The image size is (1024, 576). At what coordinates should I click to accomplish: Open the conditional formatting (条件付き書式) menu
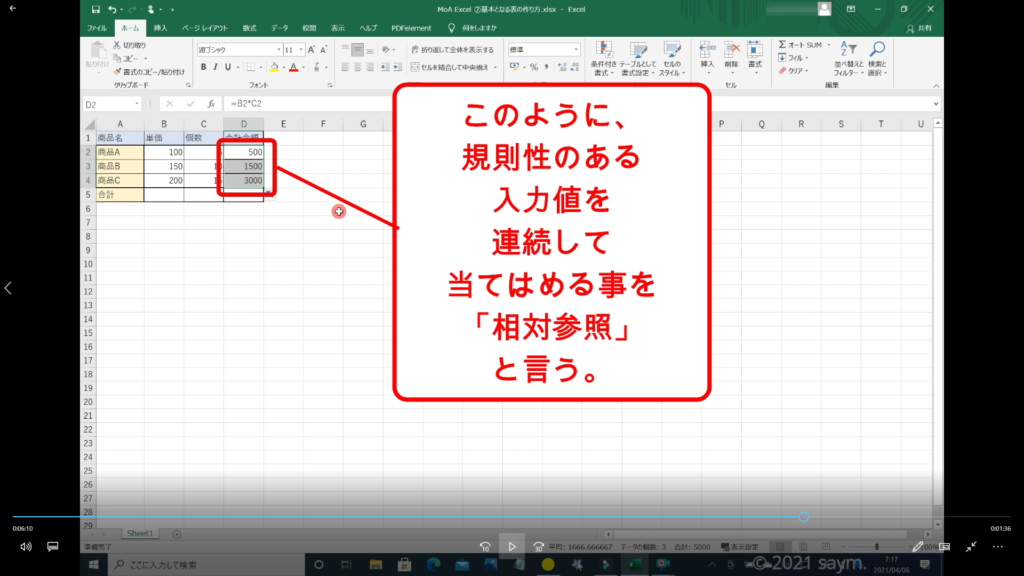pyautogui.click(x=602, y=58)
